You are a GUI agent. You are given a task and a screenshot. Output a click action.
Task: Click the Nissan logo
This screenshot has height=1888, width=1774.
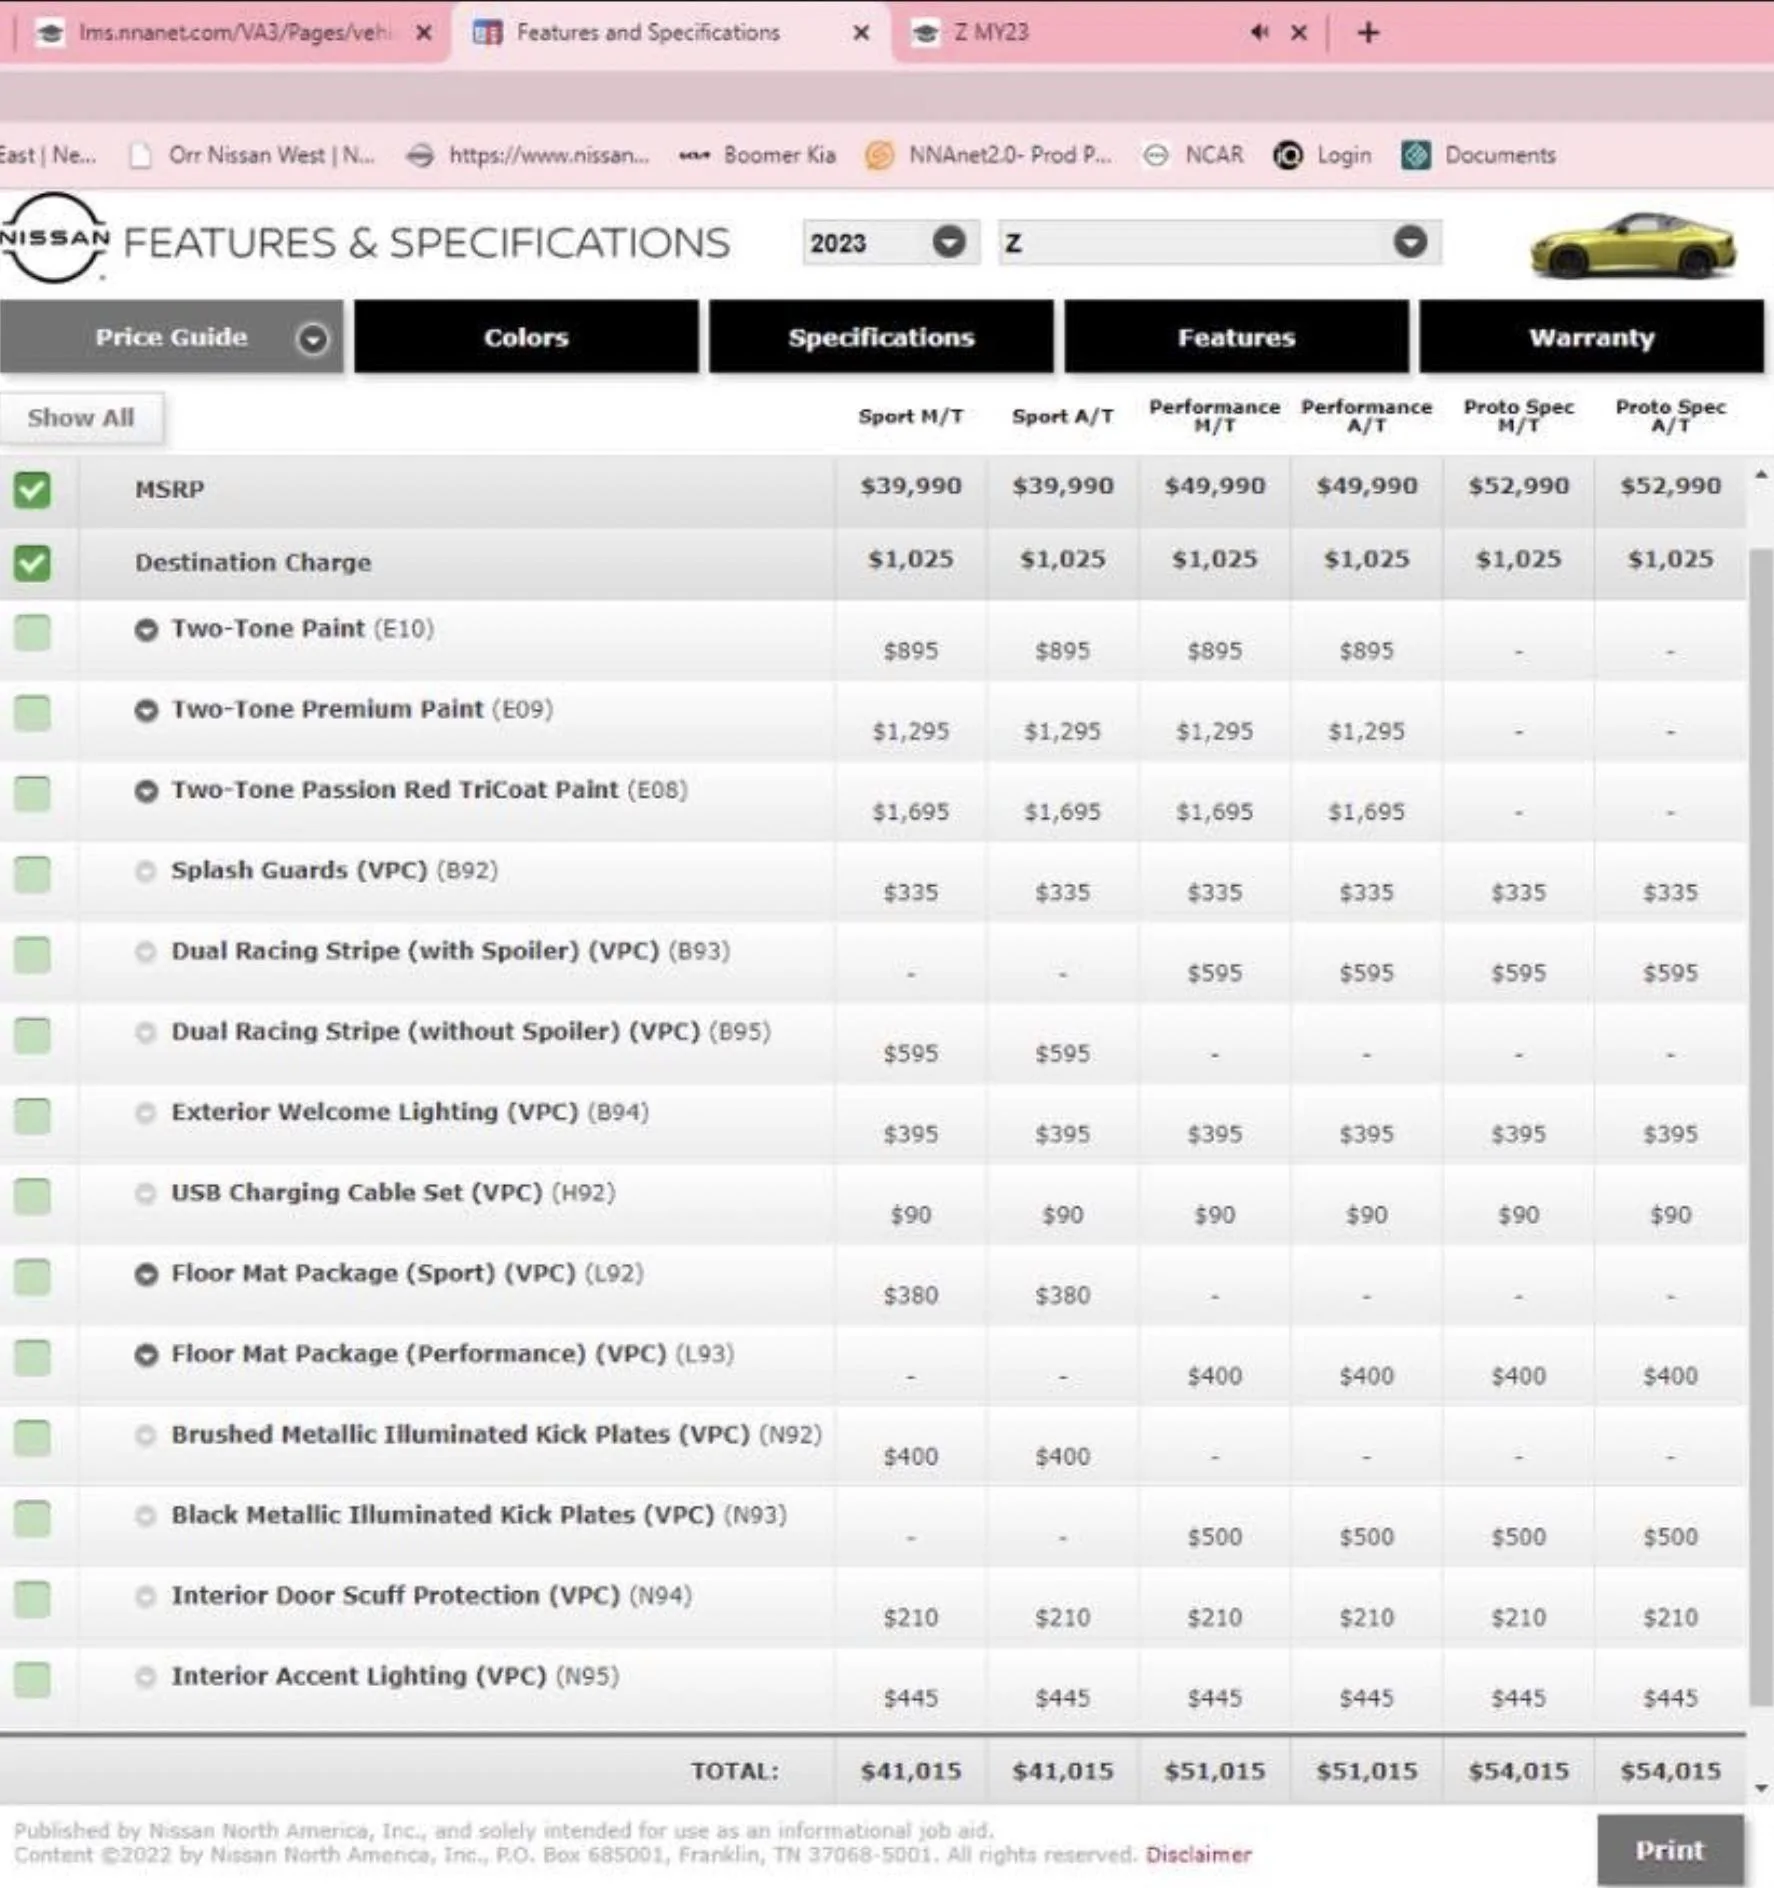tap(54, 238)
